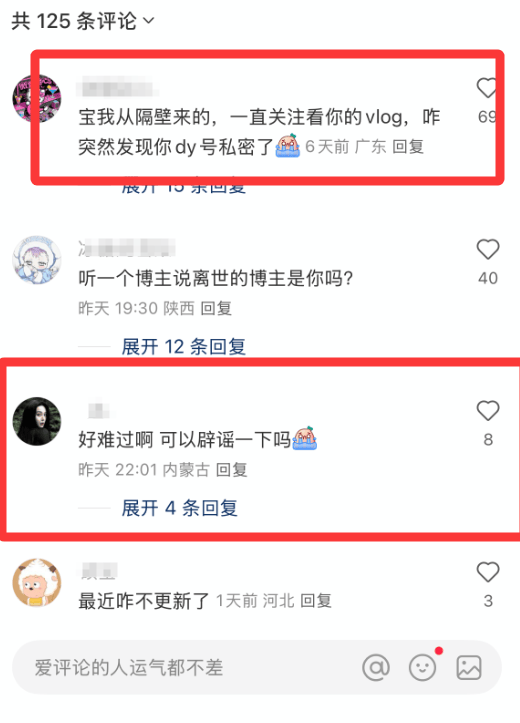Open the pink neon profile avatar
The image size is (520, 723).
coord(37,98)
